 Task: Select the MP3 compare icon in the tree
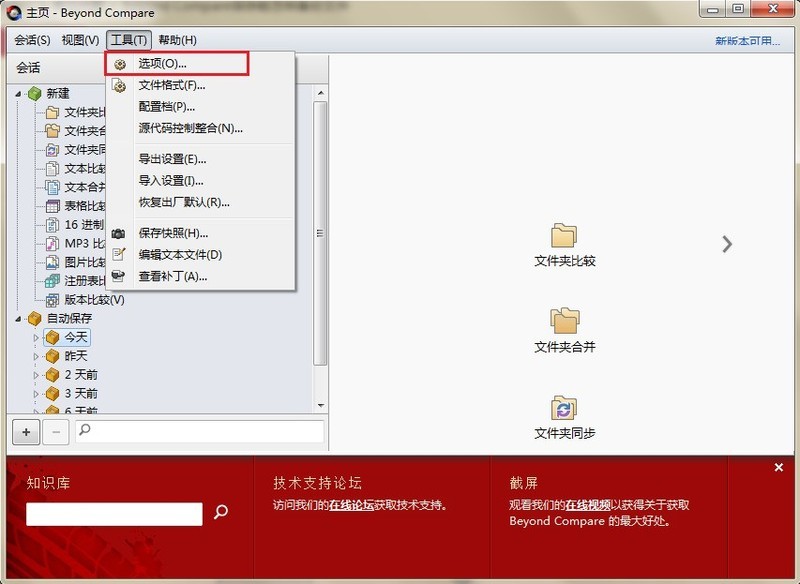coord(52,243)
